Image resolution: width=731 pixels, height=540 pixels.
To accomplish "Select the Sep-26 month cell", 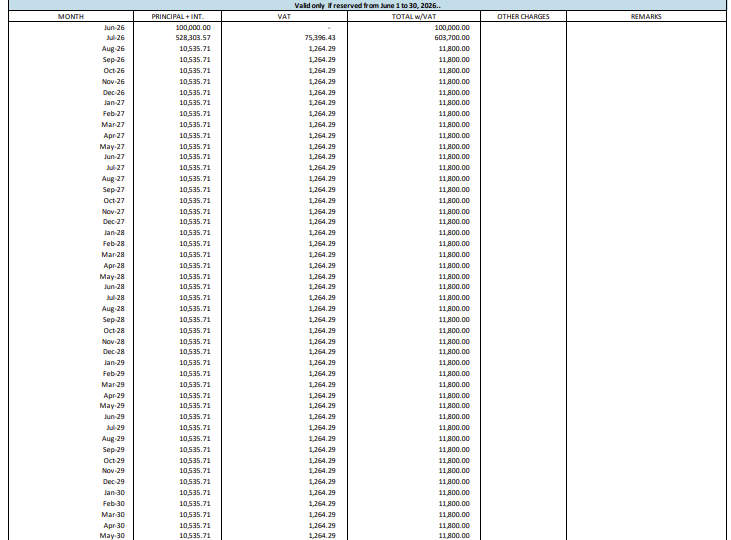I will click(114, 60).
